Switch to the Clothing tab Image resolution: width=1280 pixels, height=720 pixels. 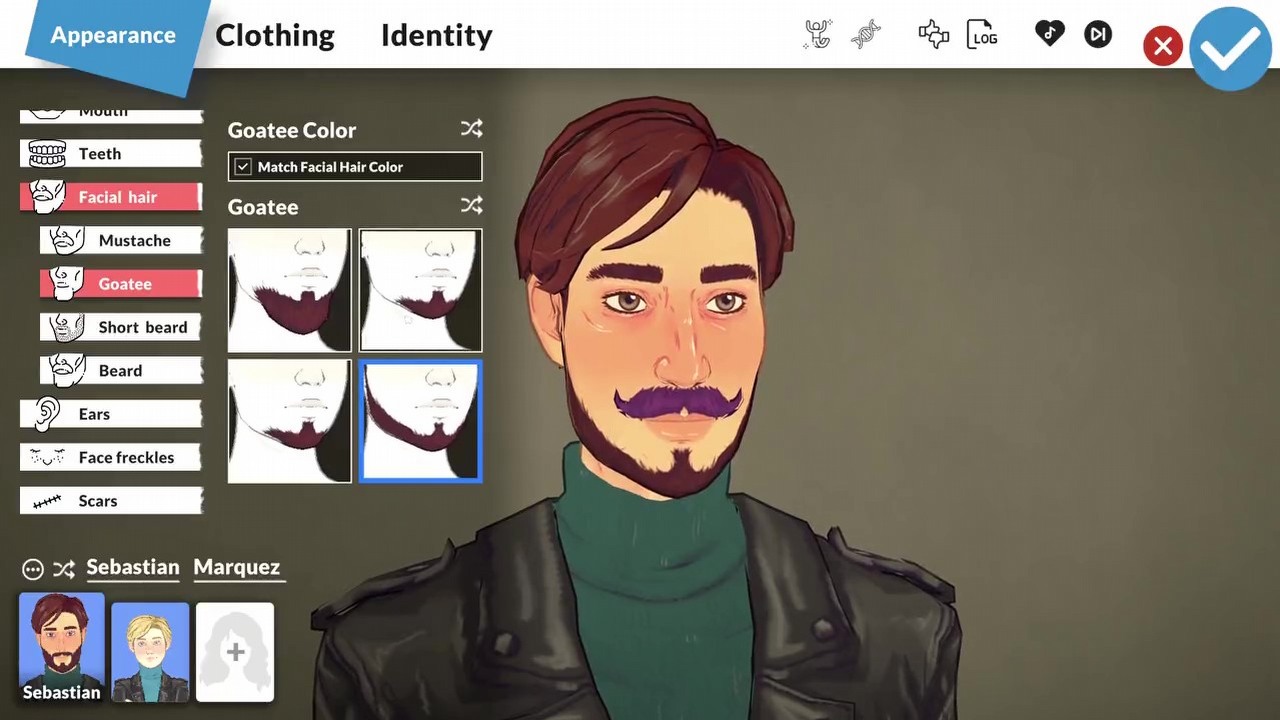(274, 35)
